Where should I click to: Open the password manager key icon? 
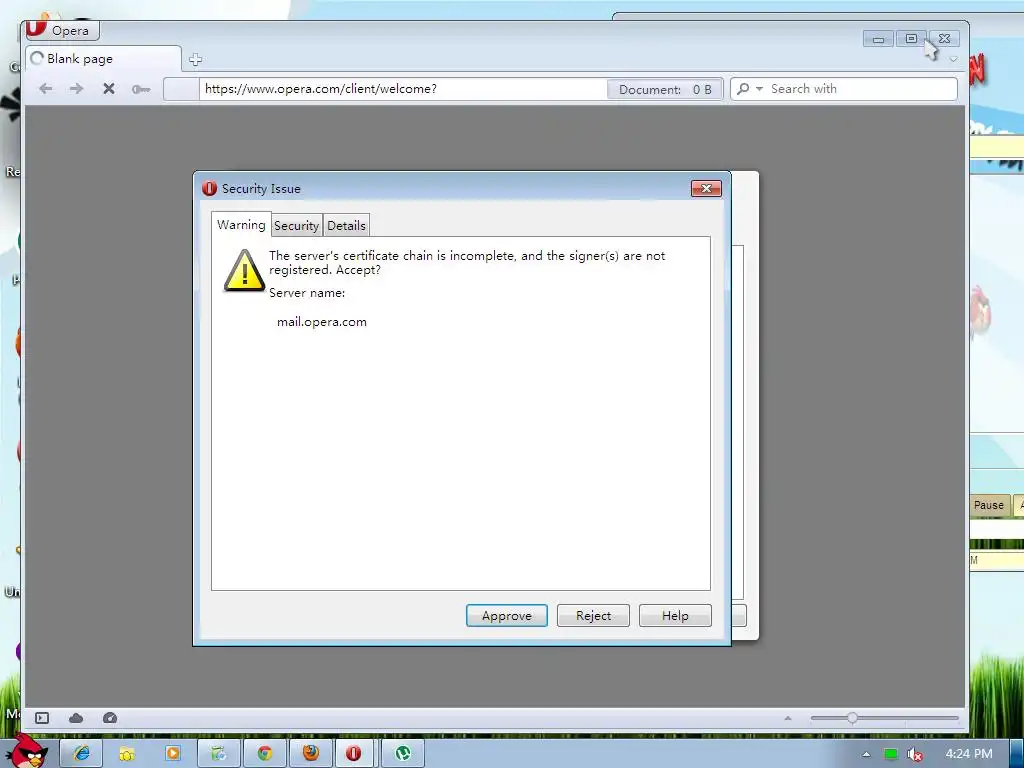140,89
